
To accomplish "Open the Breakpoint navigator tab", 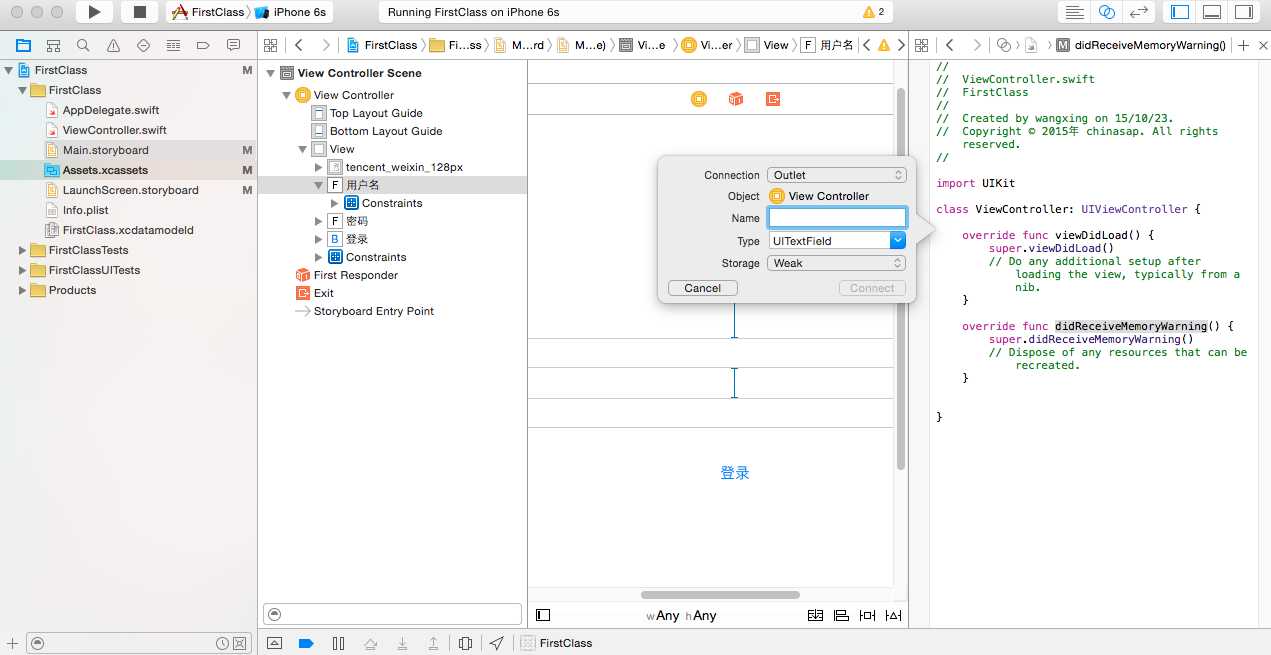I will (203, 45).
